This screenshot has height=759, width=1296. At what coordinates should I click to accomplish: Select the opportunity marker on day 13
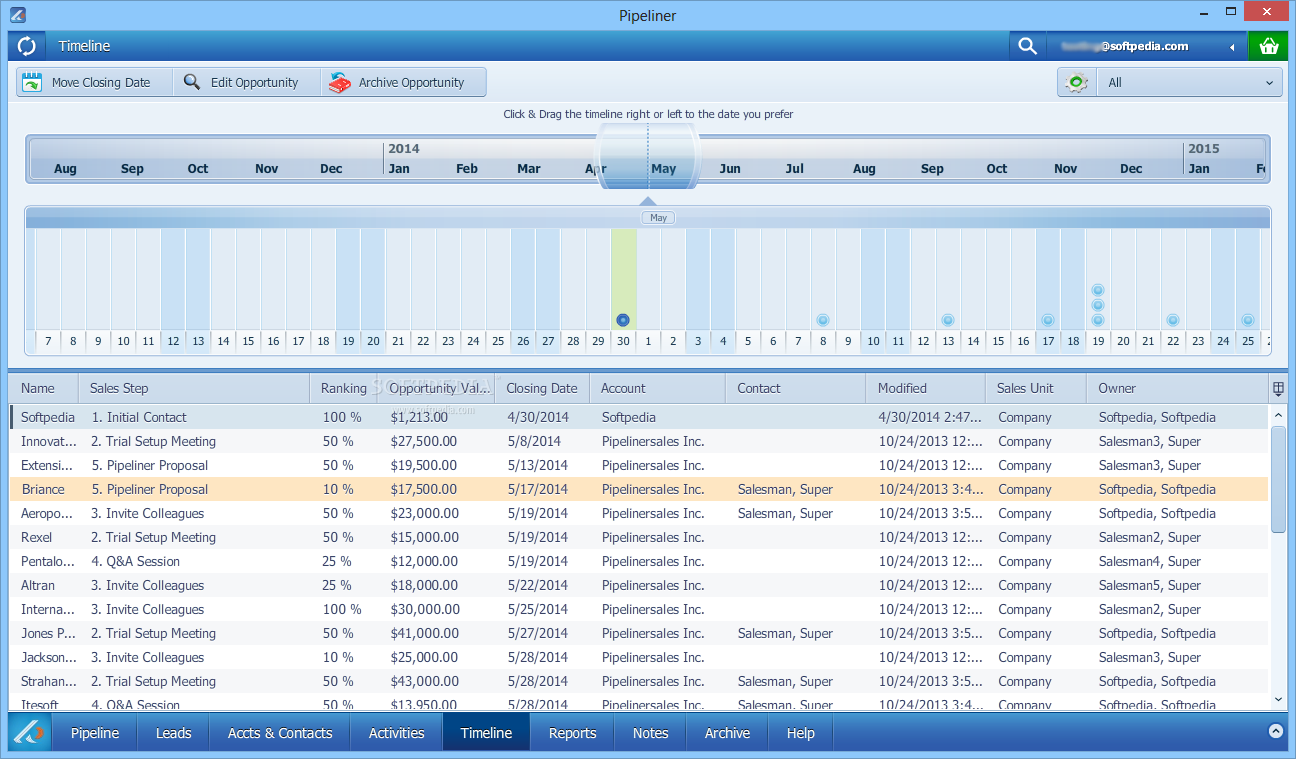948,320
